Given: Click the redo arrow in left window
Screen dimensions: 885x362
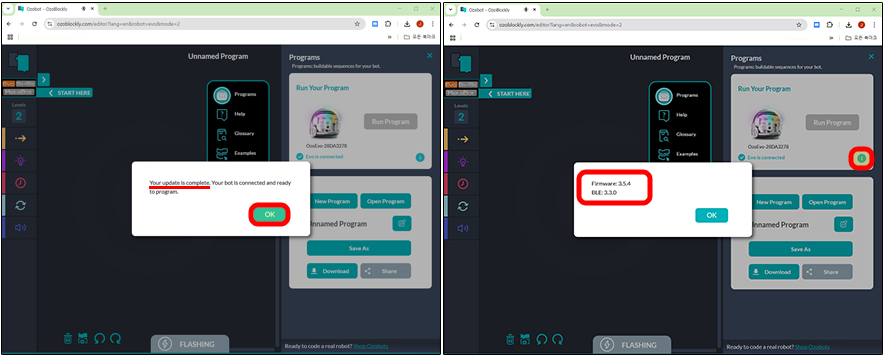Looking at the screenshot, I should 116,338.
